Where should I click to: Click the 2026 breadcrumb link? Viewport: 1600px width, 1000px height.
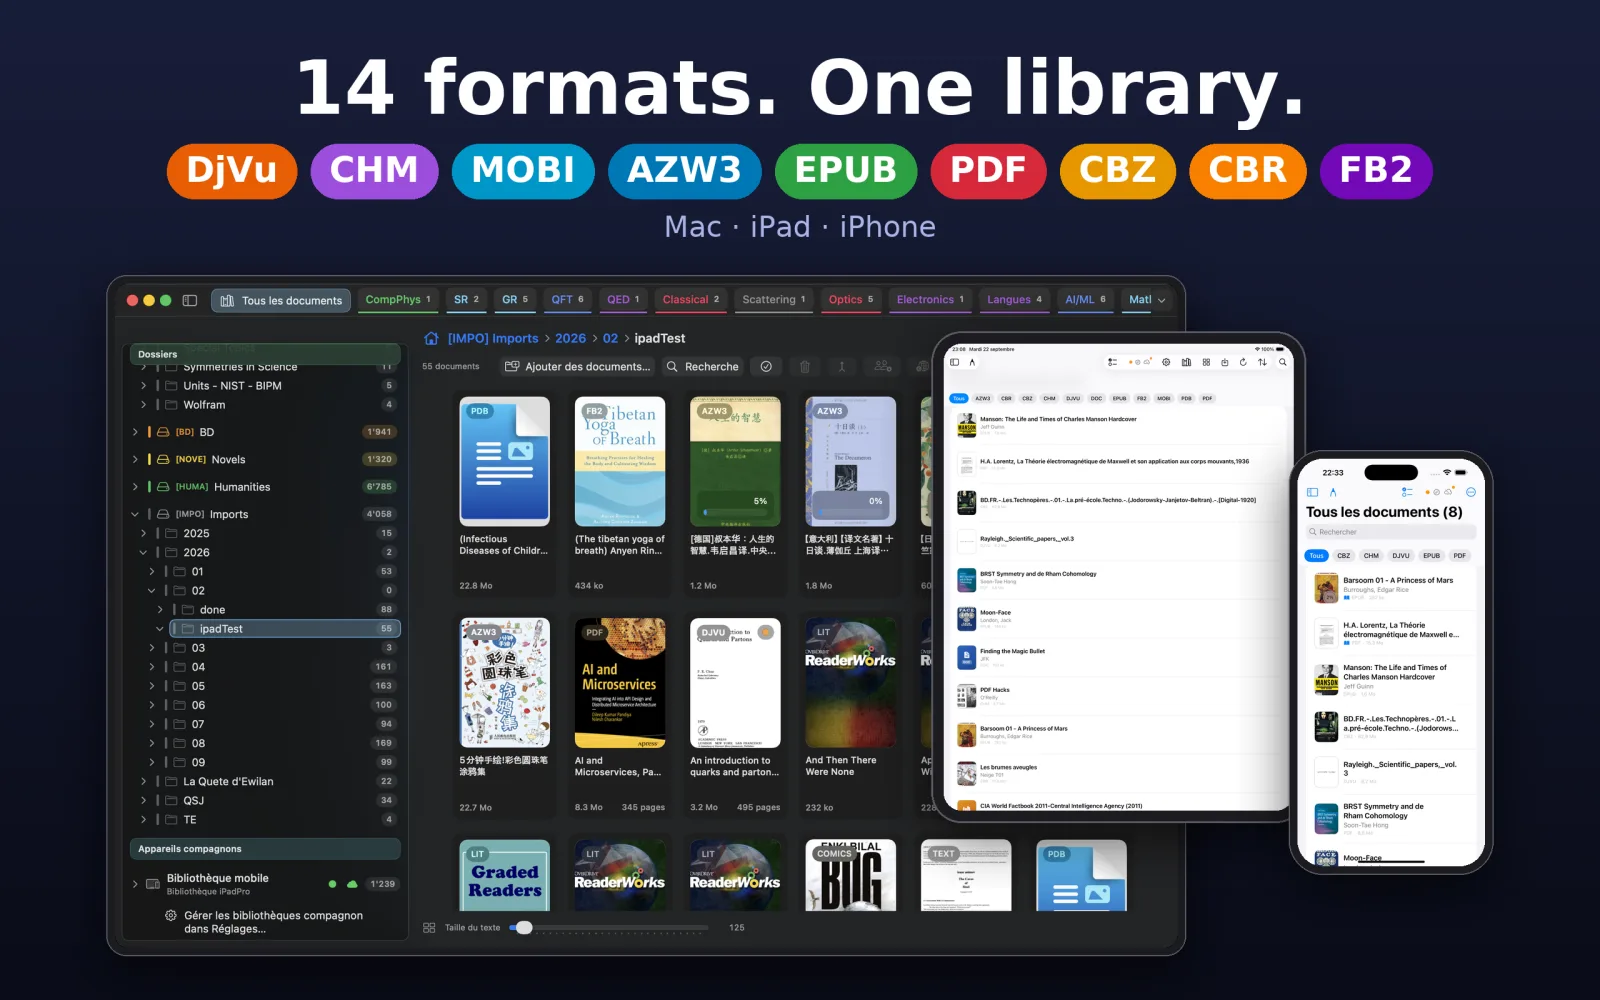pos(571,338)
